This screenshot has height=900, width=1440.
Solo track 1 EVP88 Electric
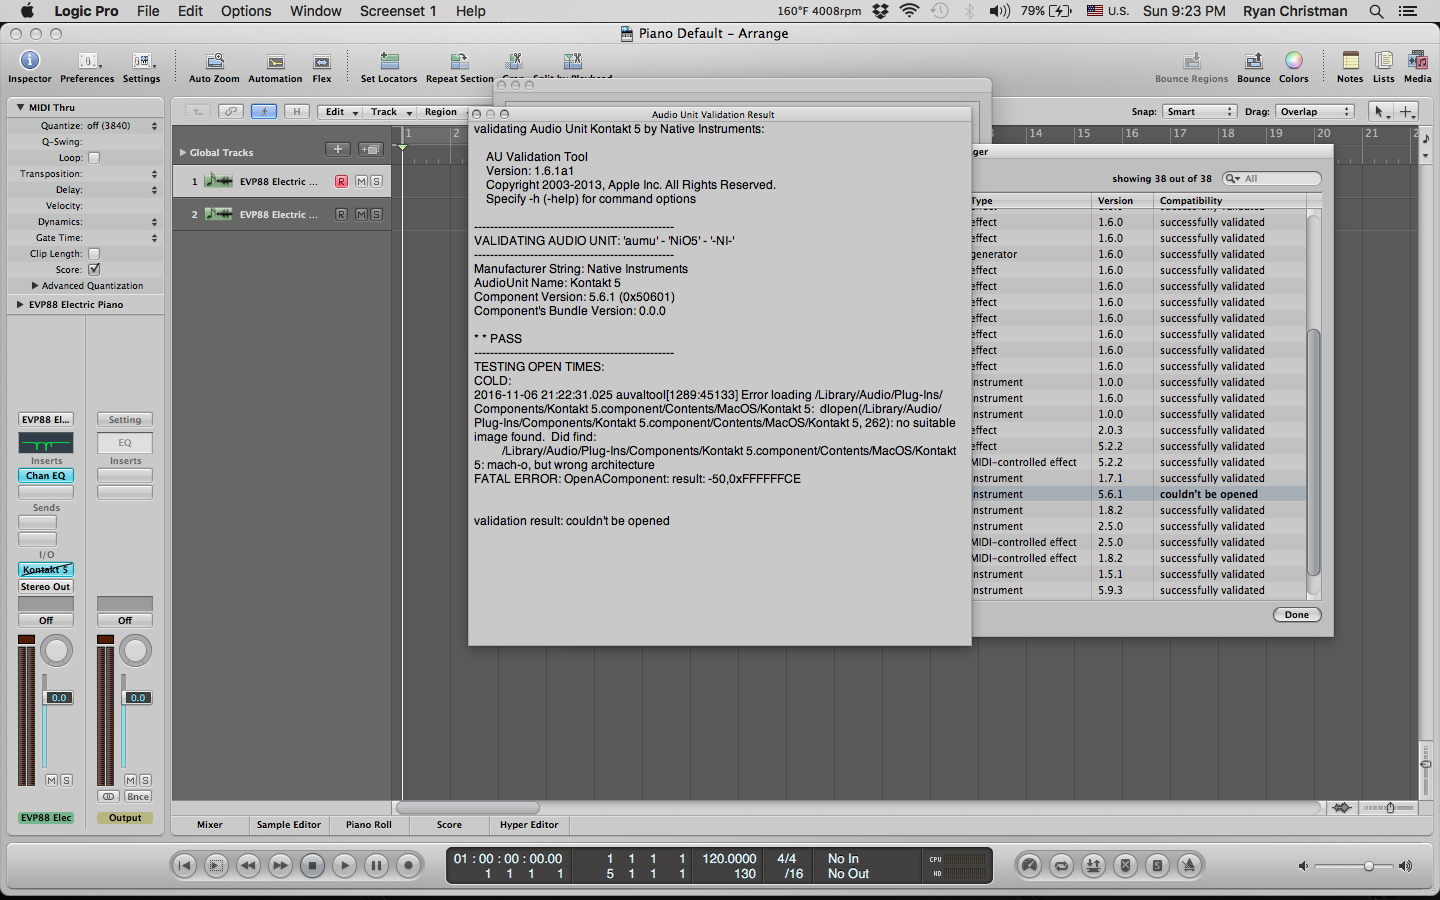[x=376, y=182]
